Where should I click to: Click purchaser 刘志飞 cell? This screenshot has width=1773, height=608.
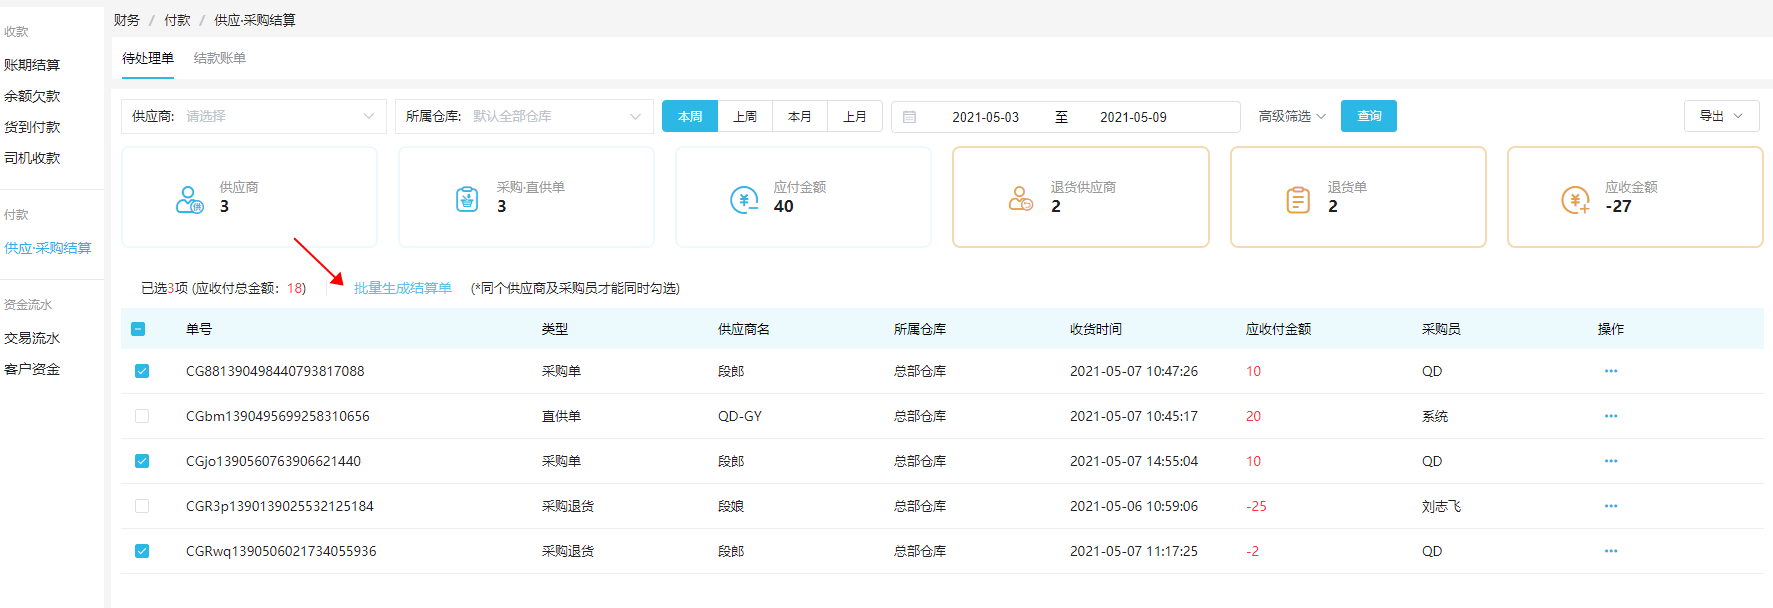(1441, 506)
